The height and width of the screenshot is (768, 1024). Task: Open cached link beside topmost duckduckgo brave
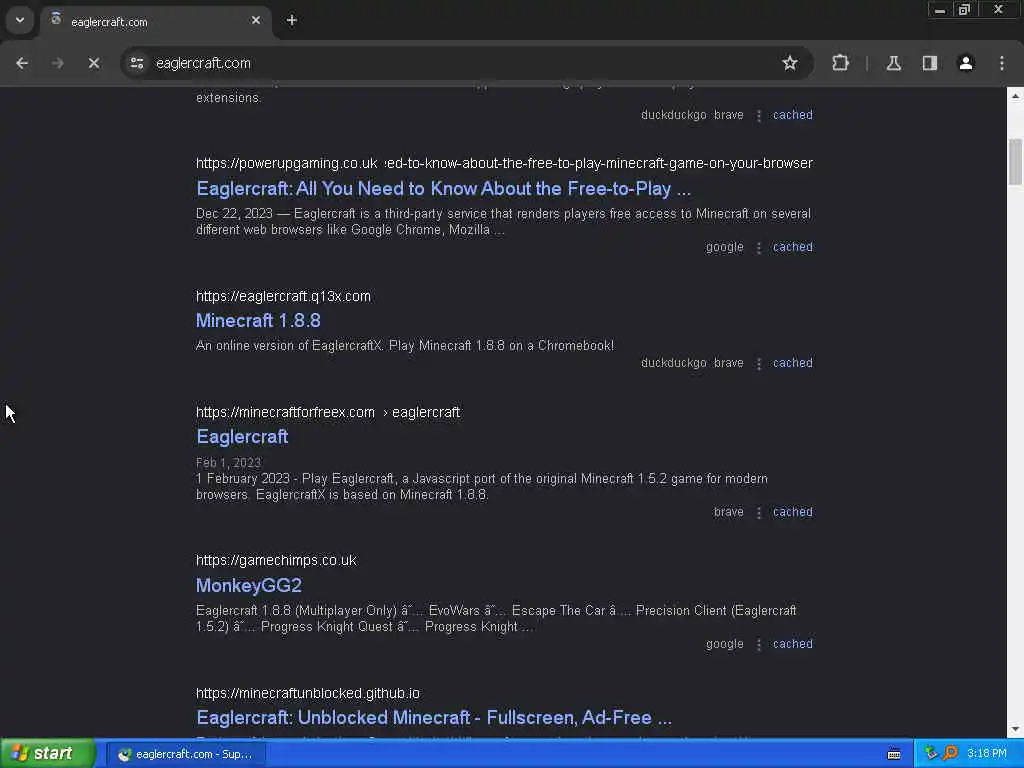click(793, 115)
